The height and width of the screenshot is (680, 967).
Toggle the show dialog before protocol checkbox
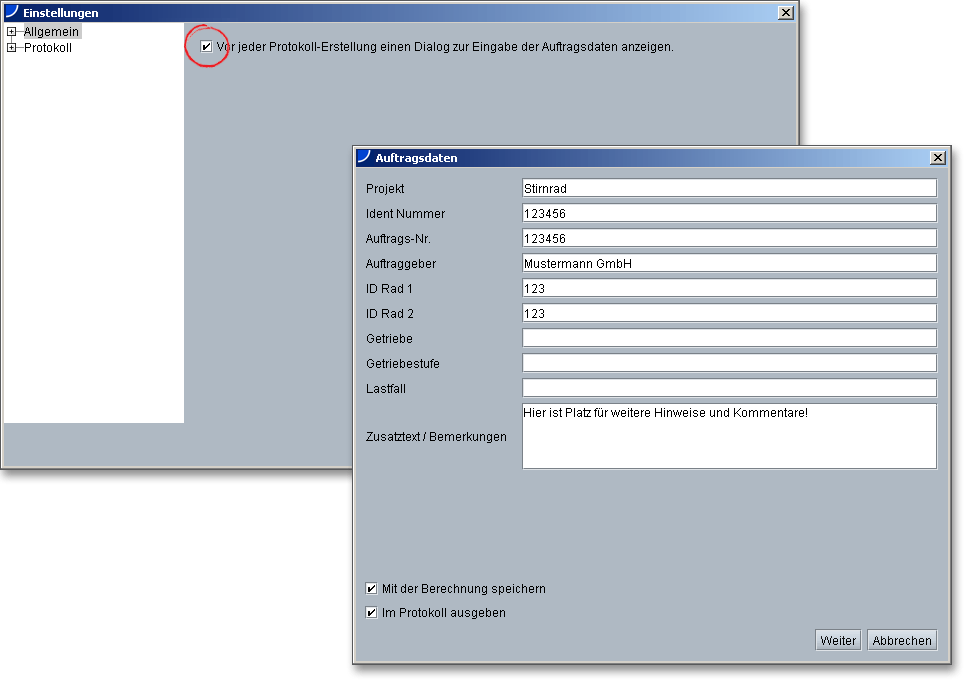pos(206,47)
